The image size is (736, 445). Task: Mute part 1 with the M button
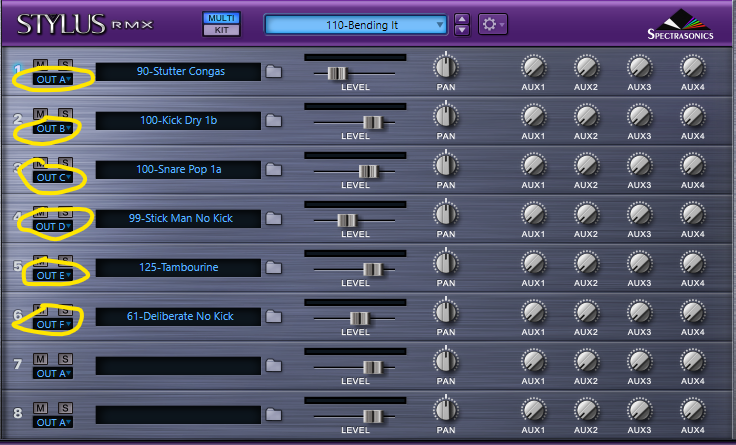pyautogui.click(x=41, y=63)
